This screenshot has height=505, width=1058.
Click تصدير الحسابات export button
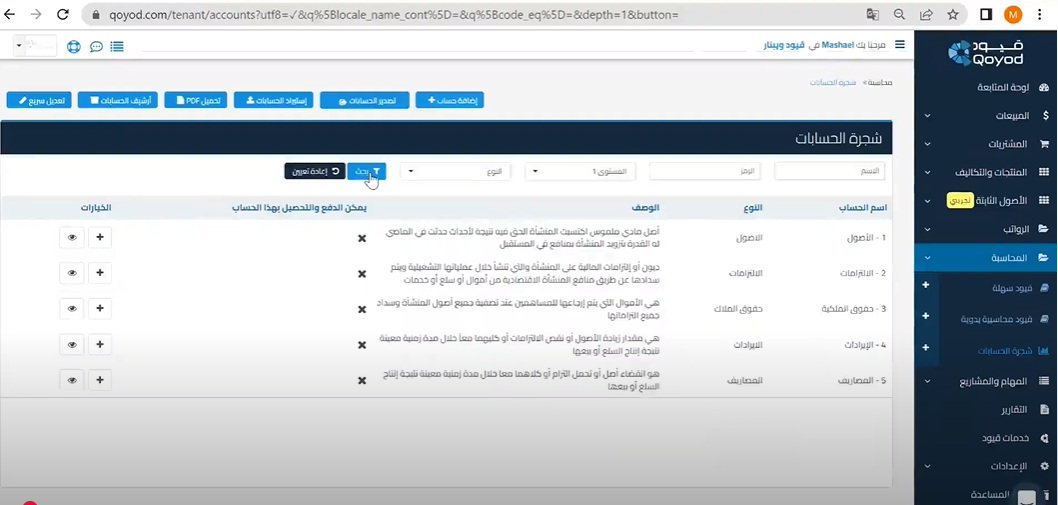pyautogui.click(x=364, y=101)
